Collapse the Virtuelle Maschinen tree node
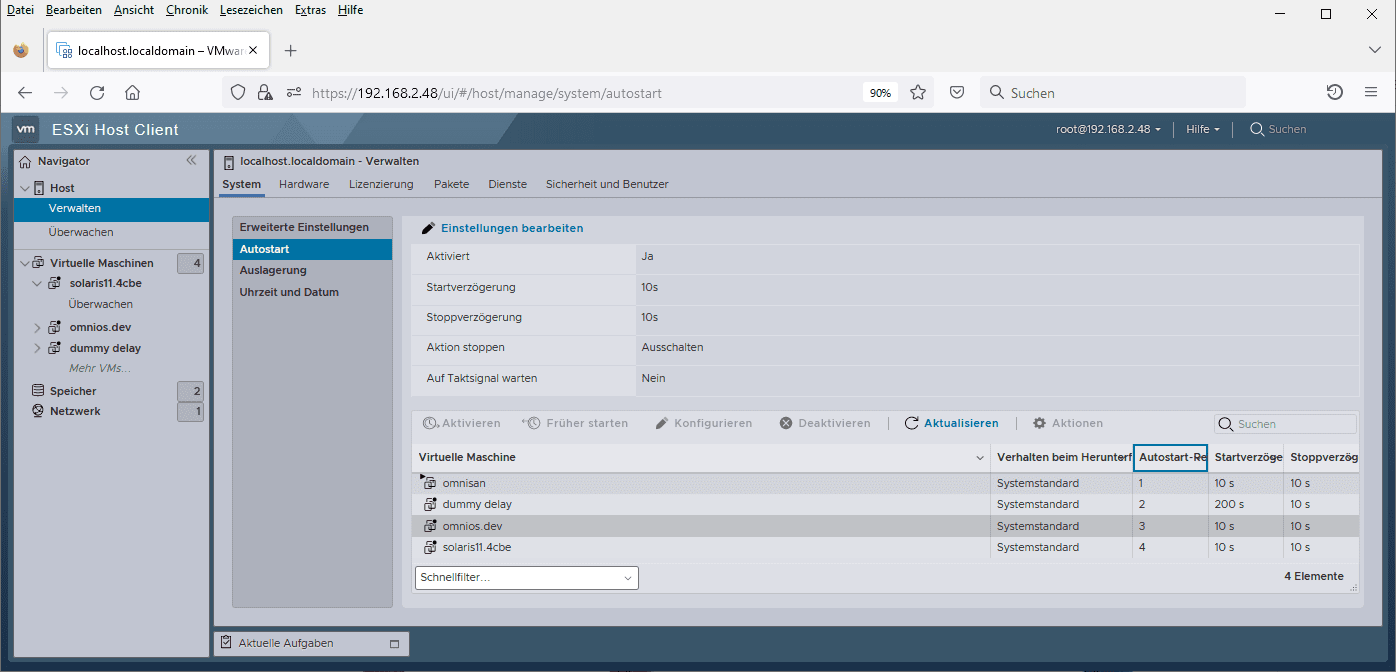This screenshot has width=1396, height=672. coord(25,263)
